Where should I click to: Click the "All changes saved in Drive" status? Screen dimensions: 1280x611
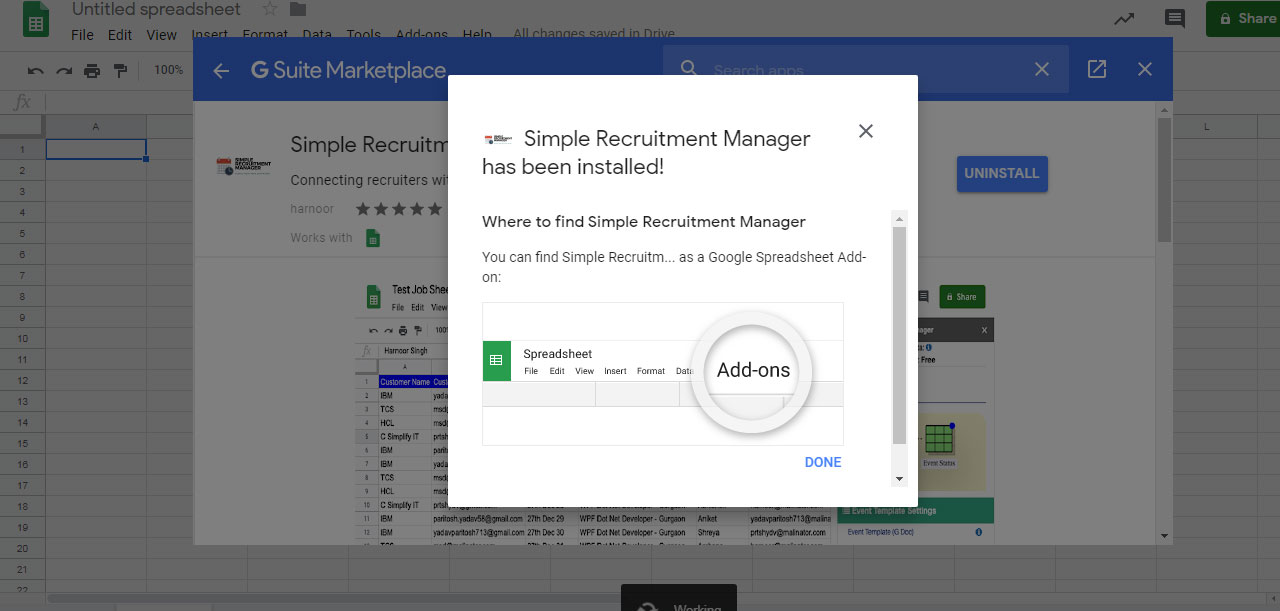click(x=594, y=34)
